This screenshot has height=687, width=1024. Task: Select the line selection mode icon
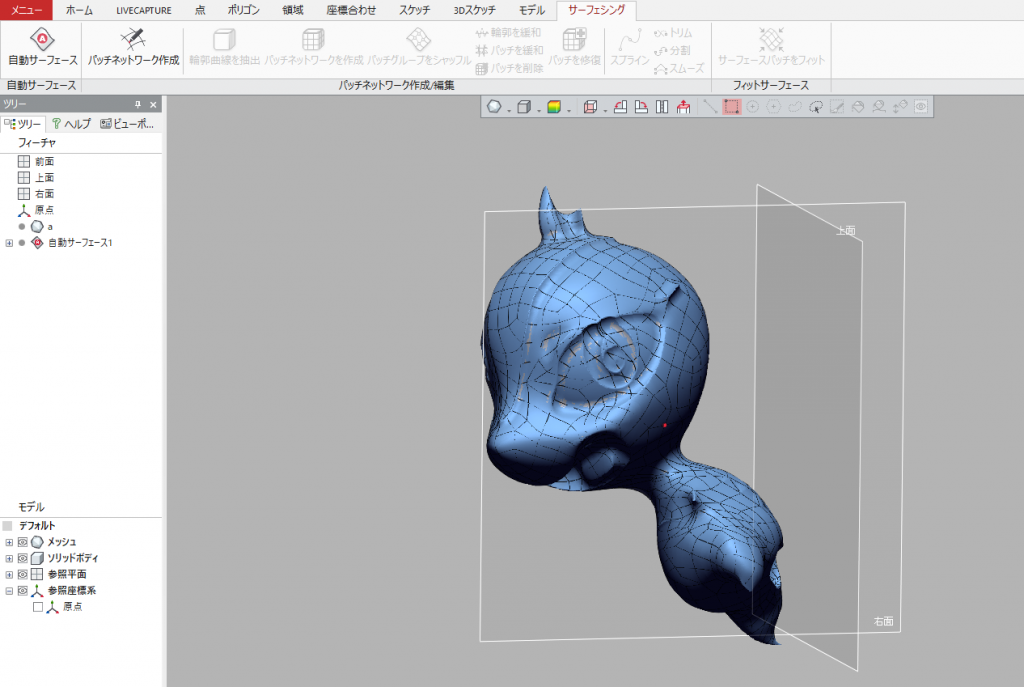pyautogui.click(x=710, y=106)
